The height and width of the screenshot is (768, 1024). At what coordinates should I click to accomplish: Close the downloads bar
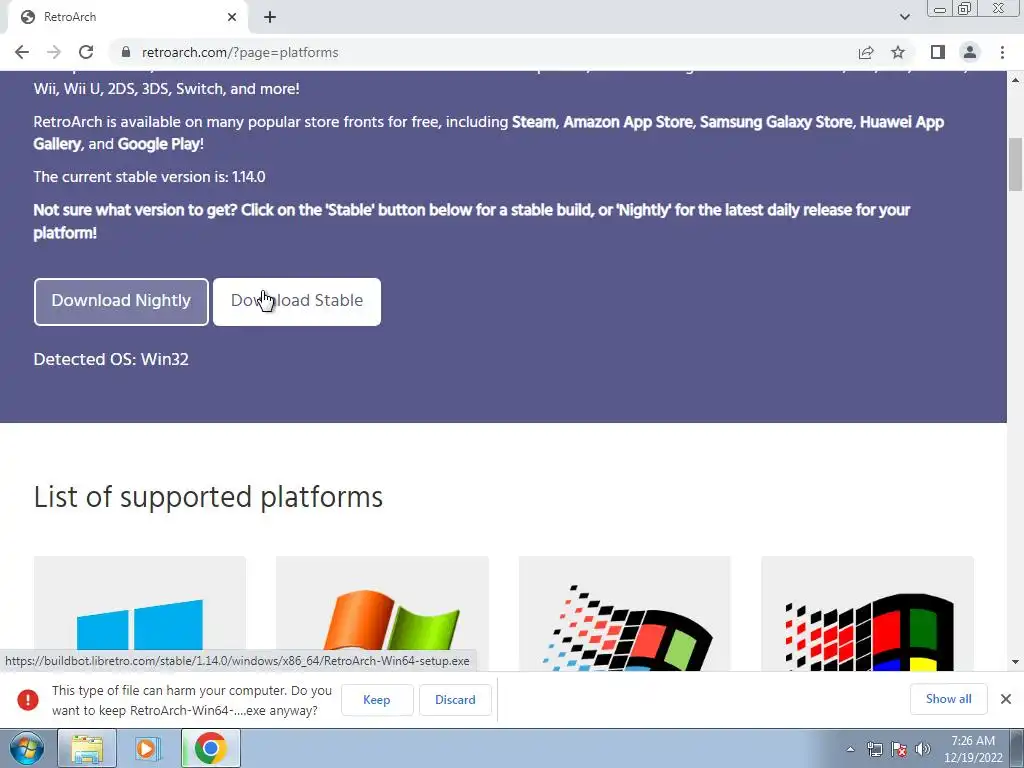tap(1006, 699)
